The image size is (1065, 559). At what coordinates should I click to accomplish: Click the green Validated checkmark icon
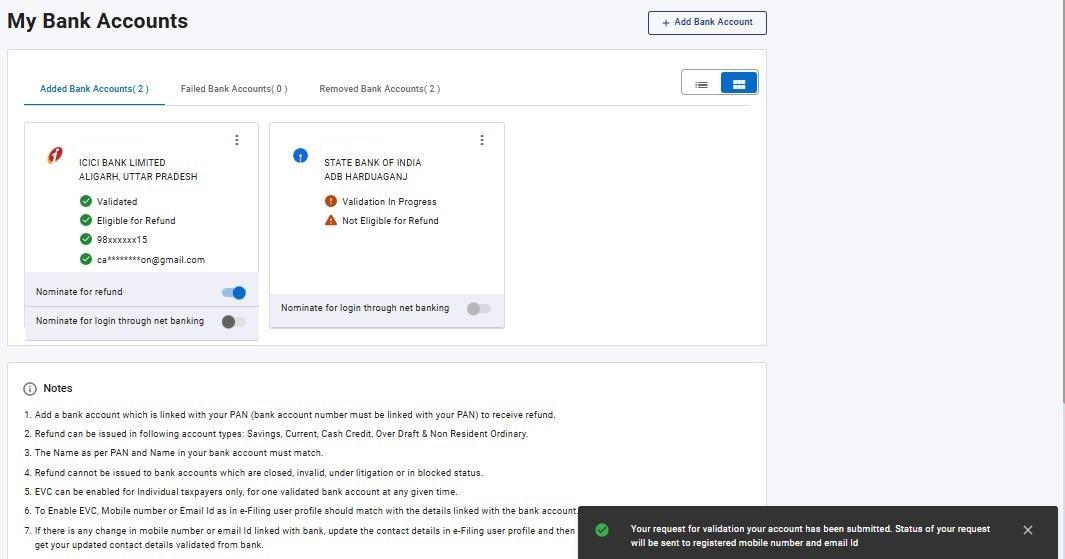[x=86, y=201]
